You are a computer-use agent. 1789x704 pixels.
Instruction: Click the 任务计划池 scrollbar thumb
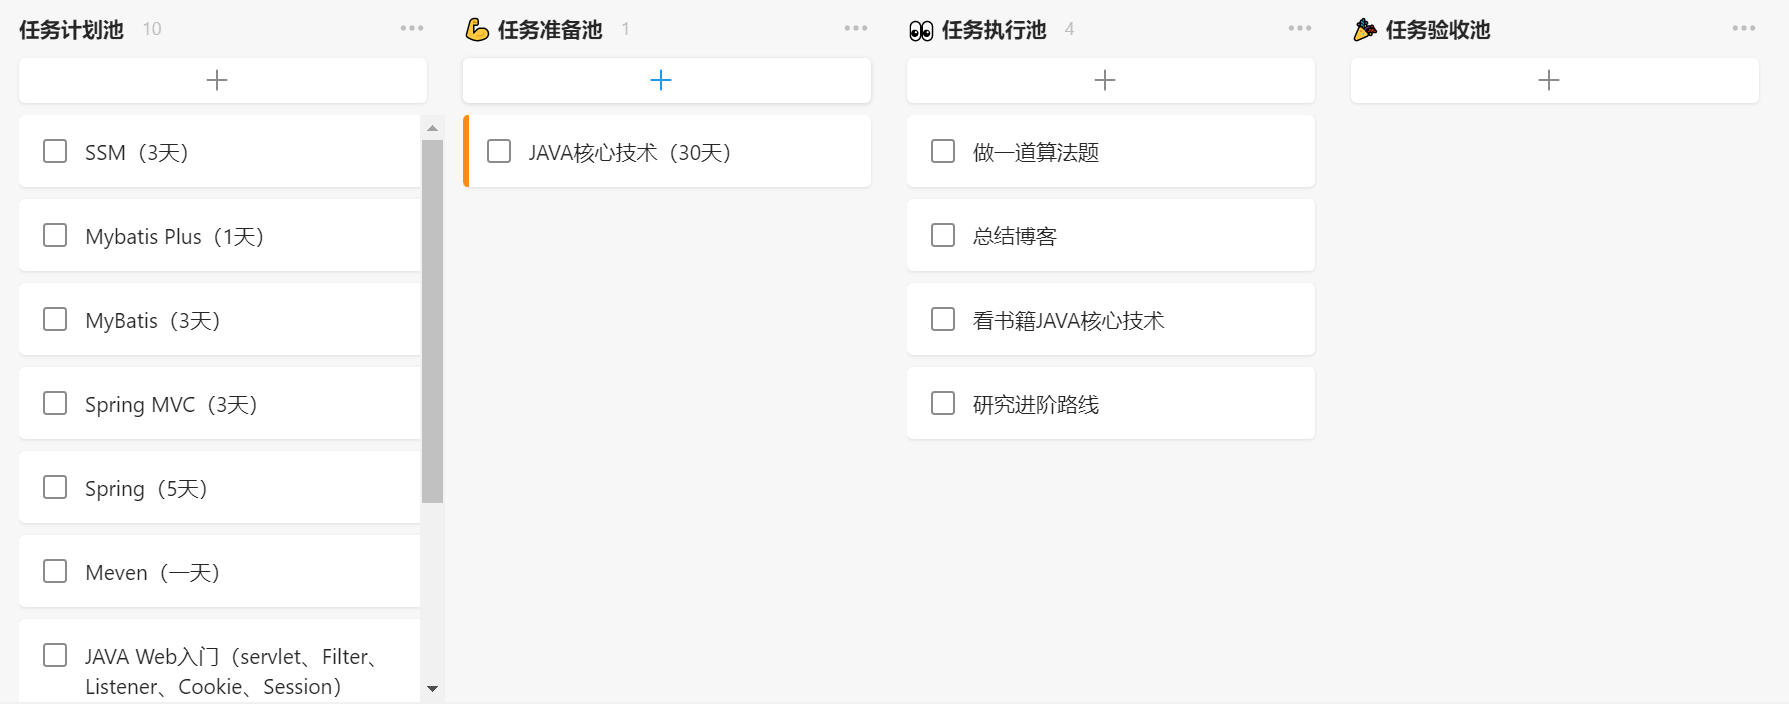[432, 321]
